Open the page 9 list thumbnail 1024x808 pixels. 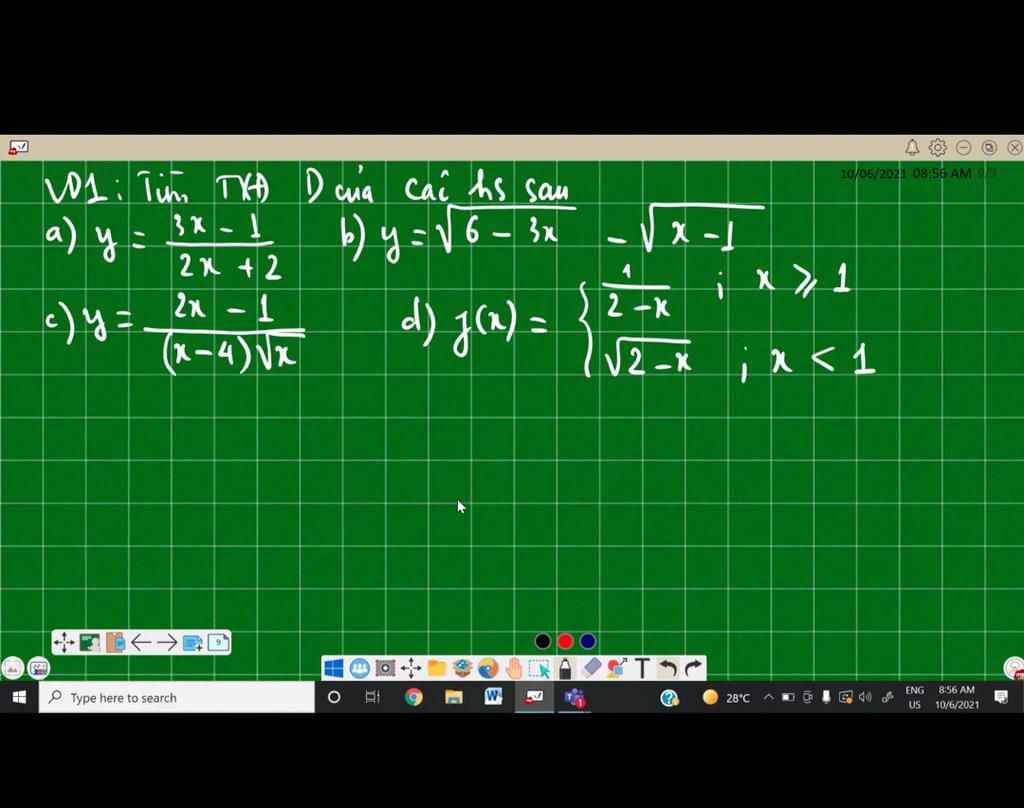(x=218, y=643)
